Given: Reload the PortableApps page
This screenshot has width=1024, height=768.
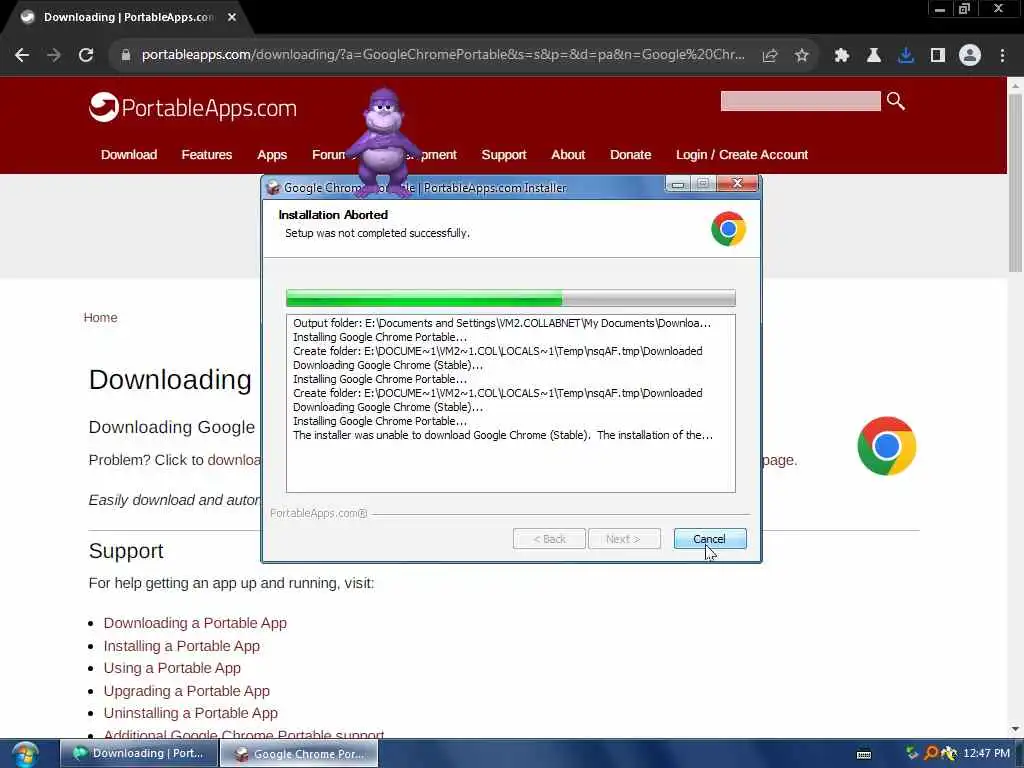Looking at the screenshot, I should [86, 56].
